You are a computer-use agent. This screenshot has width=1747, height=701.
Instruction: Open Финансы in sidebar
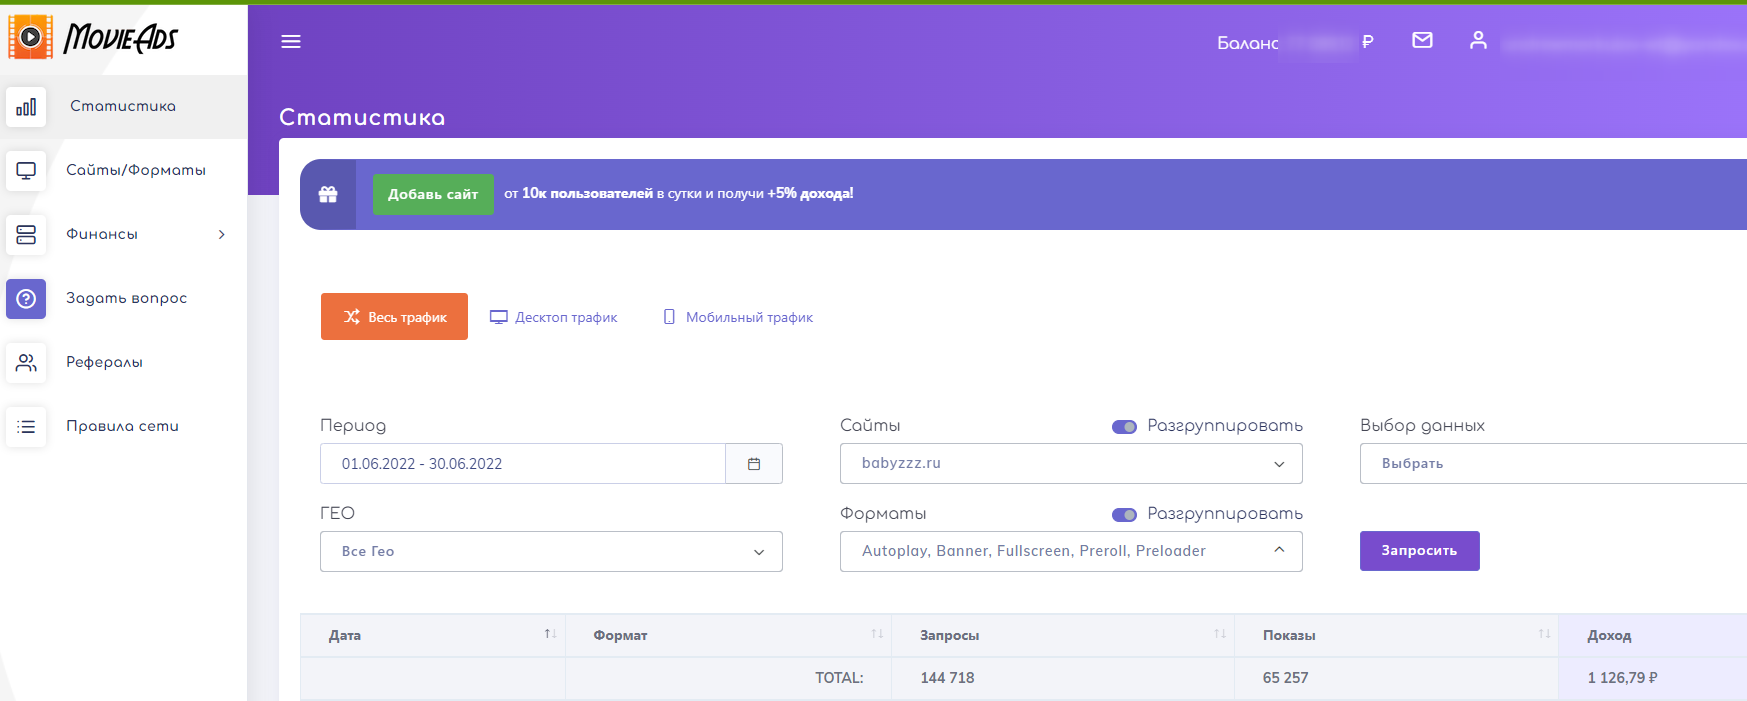pos(102,234)
